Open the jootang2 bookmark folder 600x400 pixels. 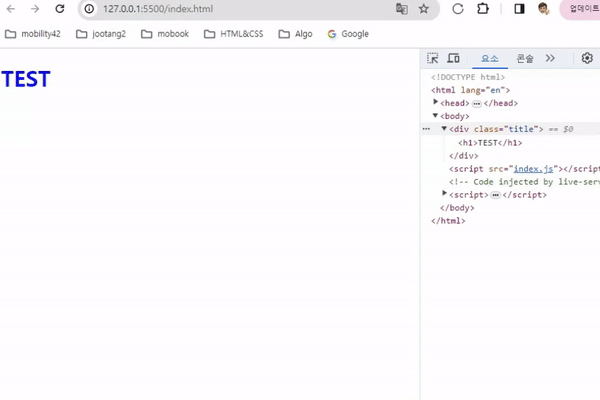[x=101, y=34]
